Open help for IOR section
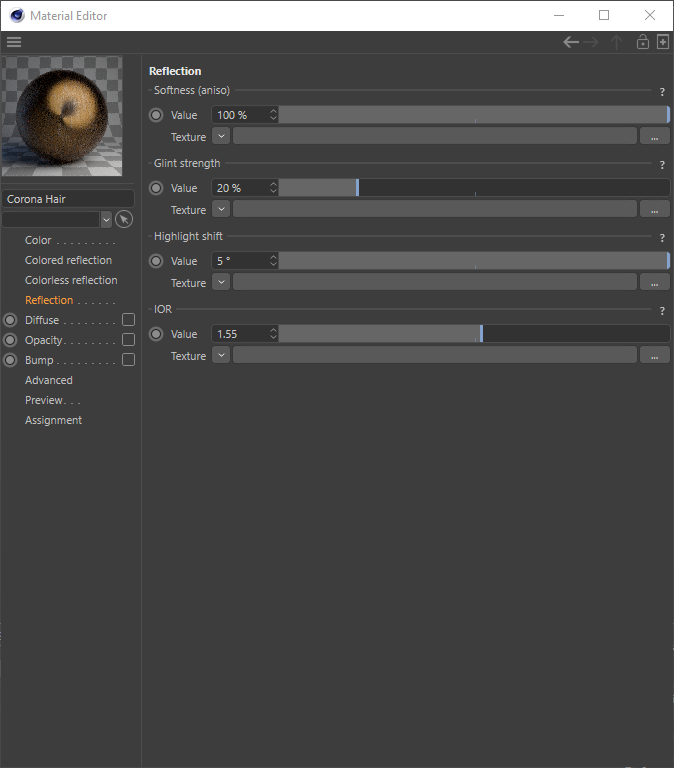 tap(662, 311)
